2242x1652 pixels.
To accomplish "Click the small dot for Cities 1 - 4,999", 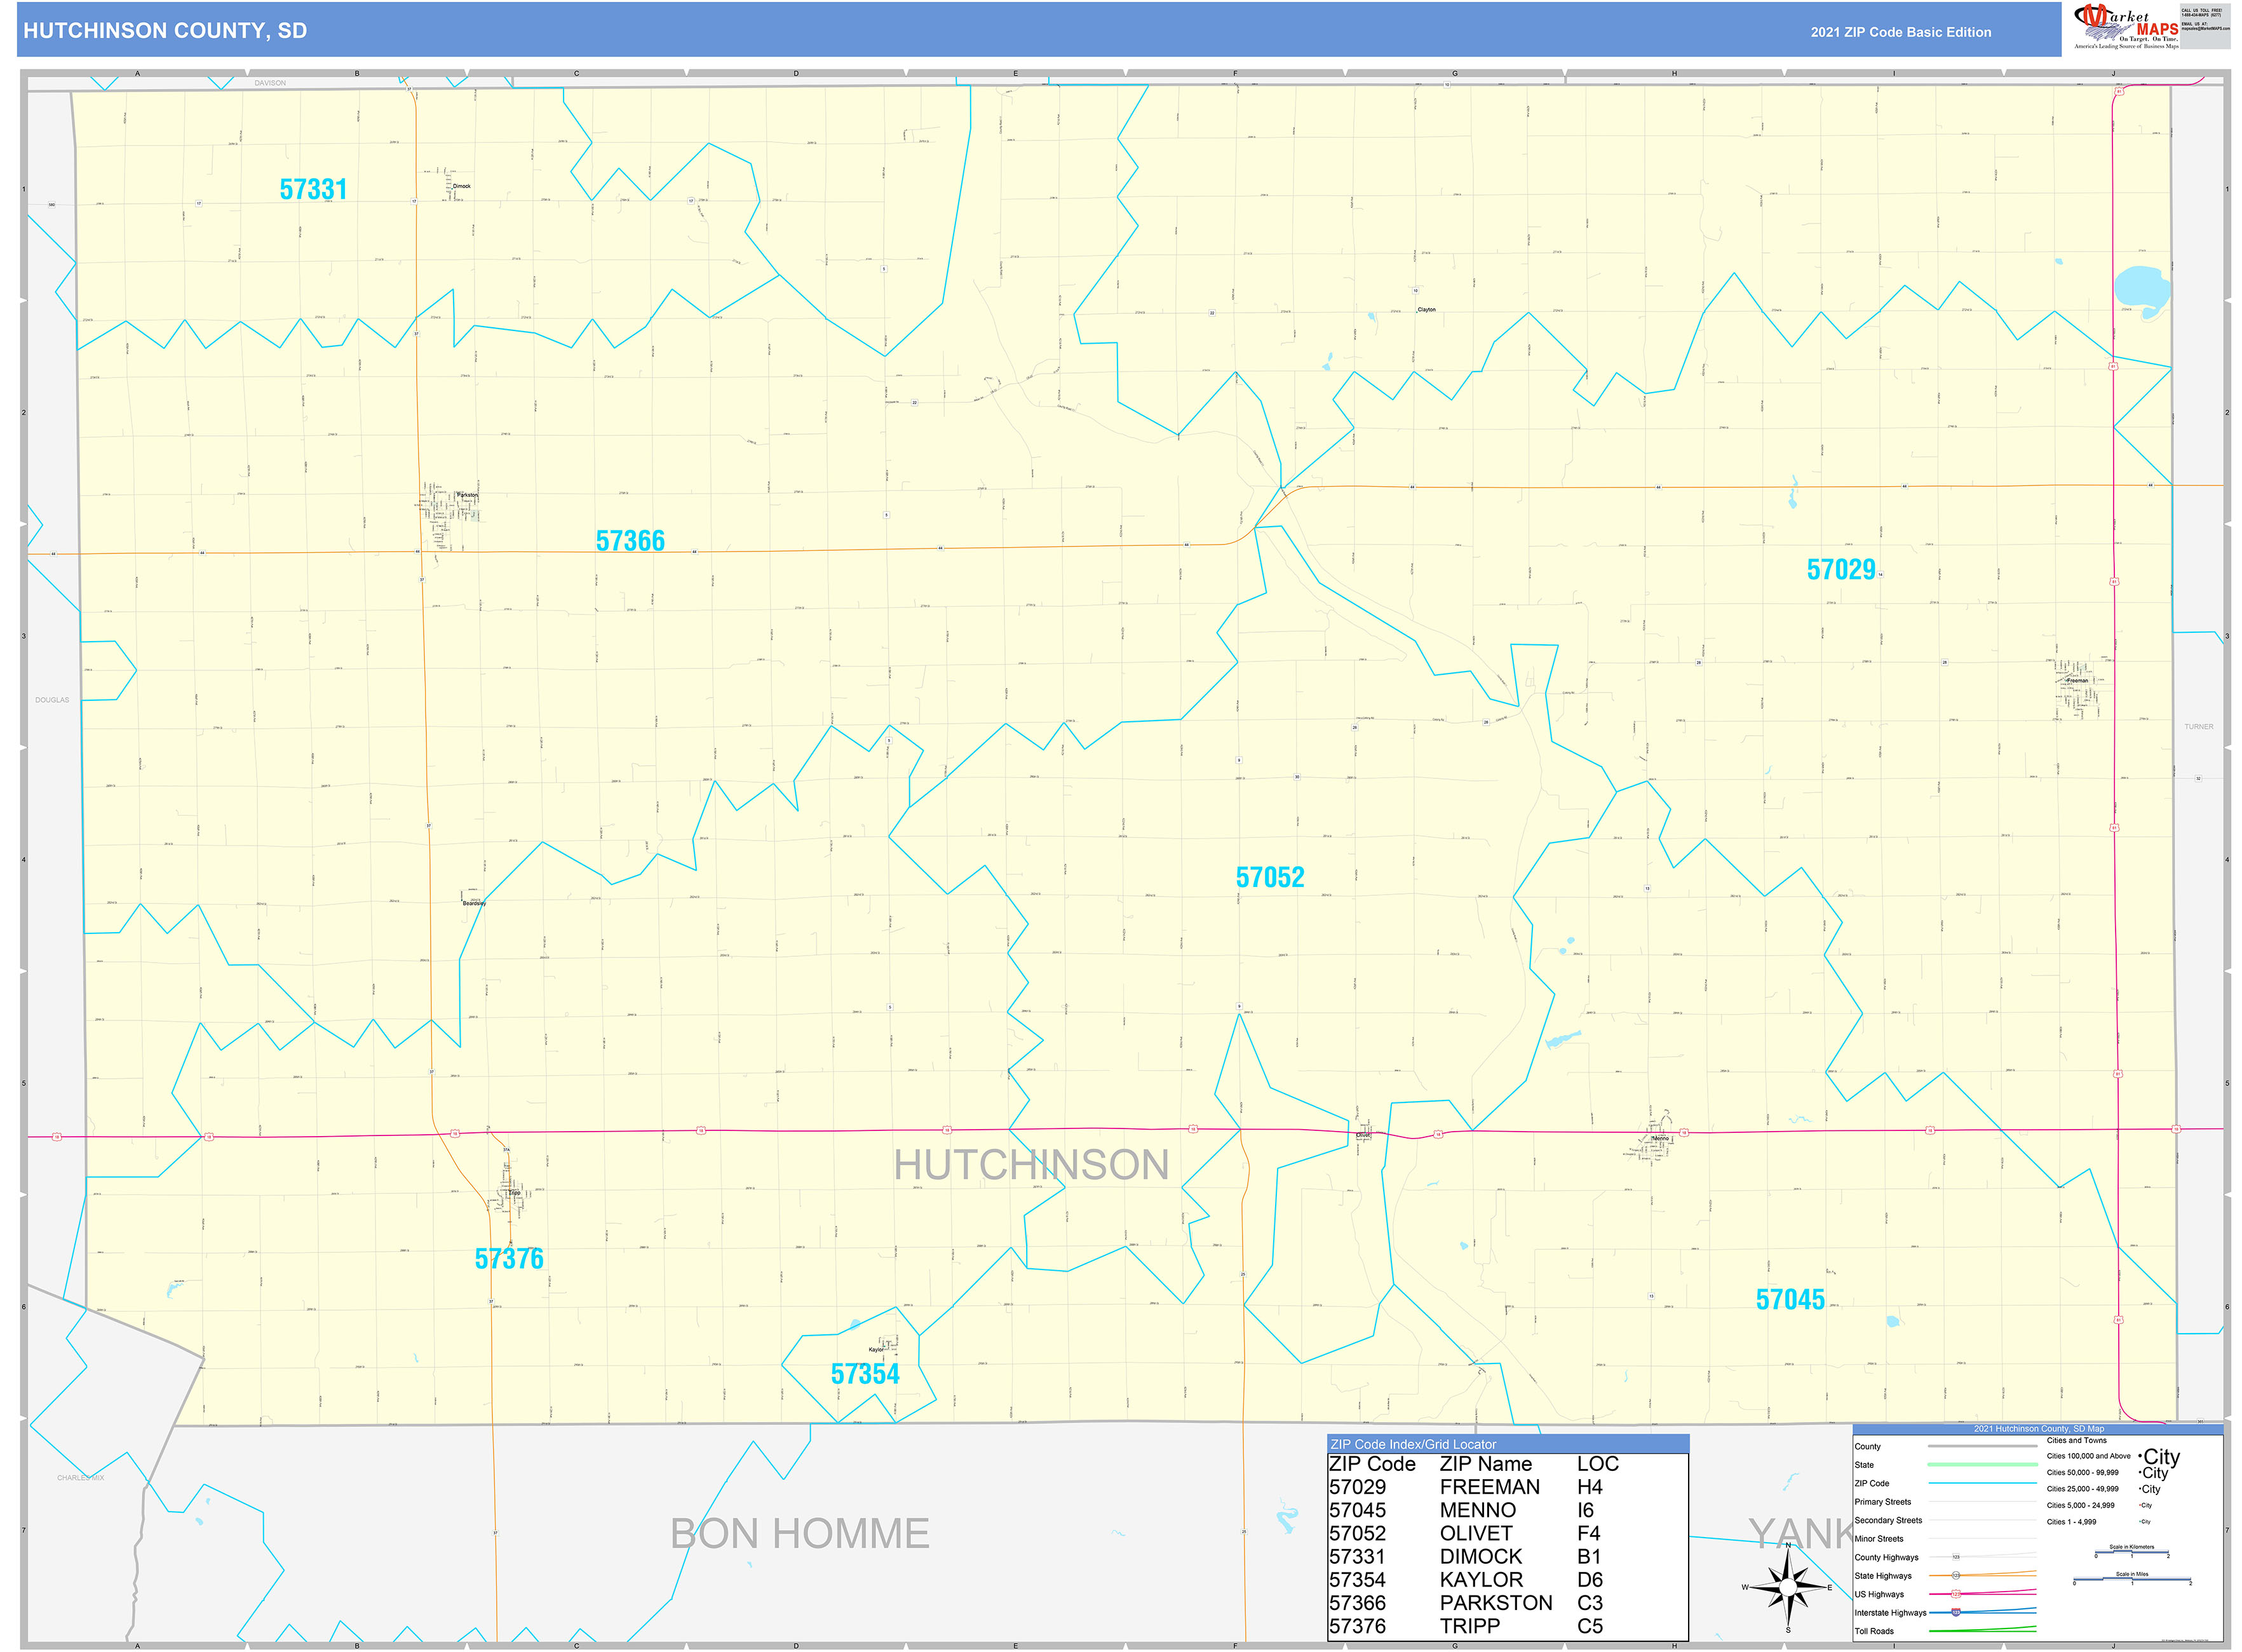I will (2140, 1521).
